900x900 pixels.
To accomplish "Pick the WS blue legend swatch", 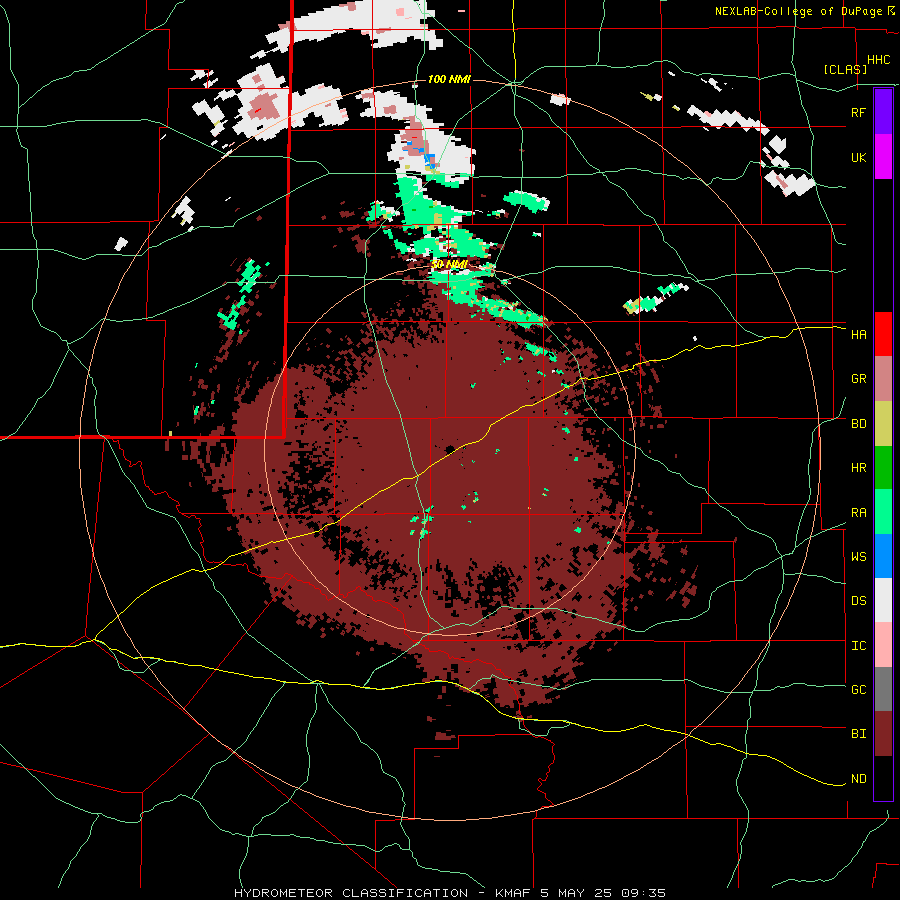I will [883, 556].
